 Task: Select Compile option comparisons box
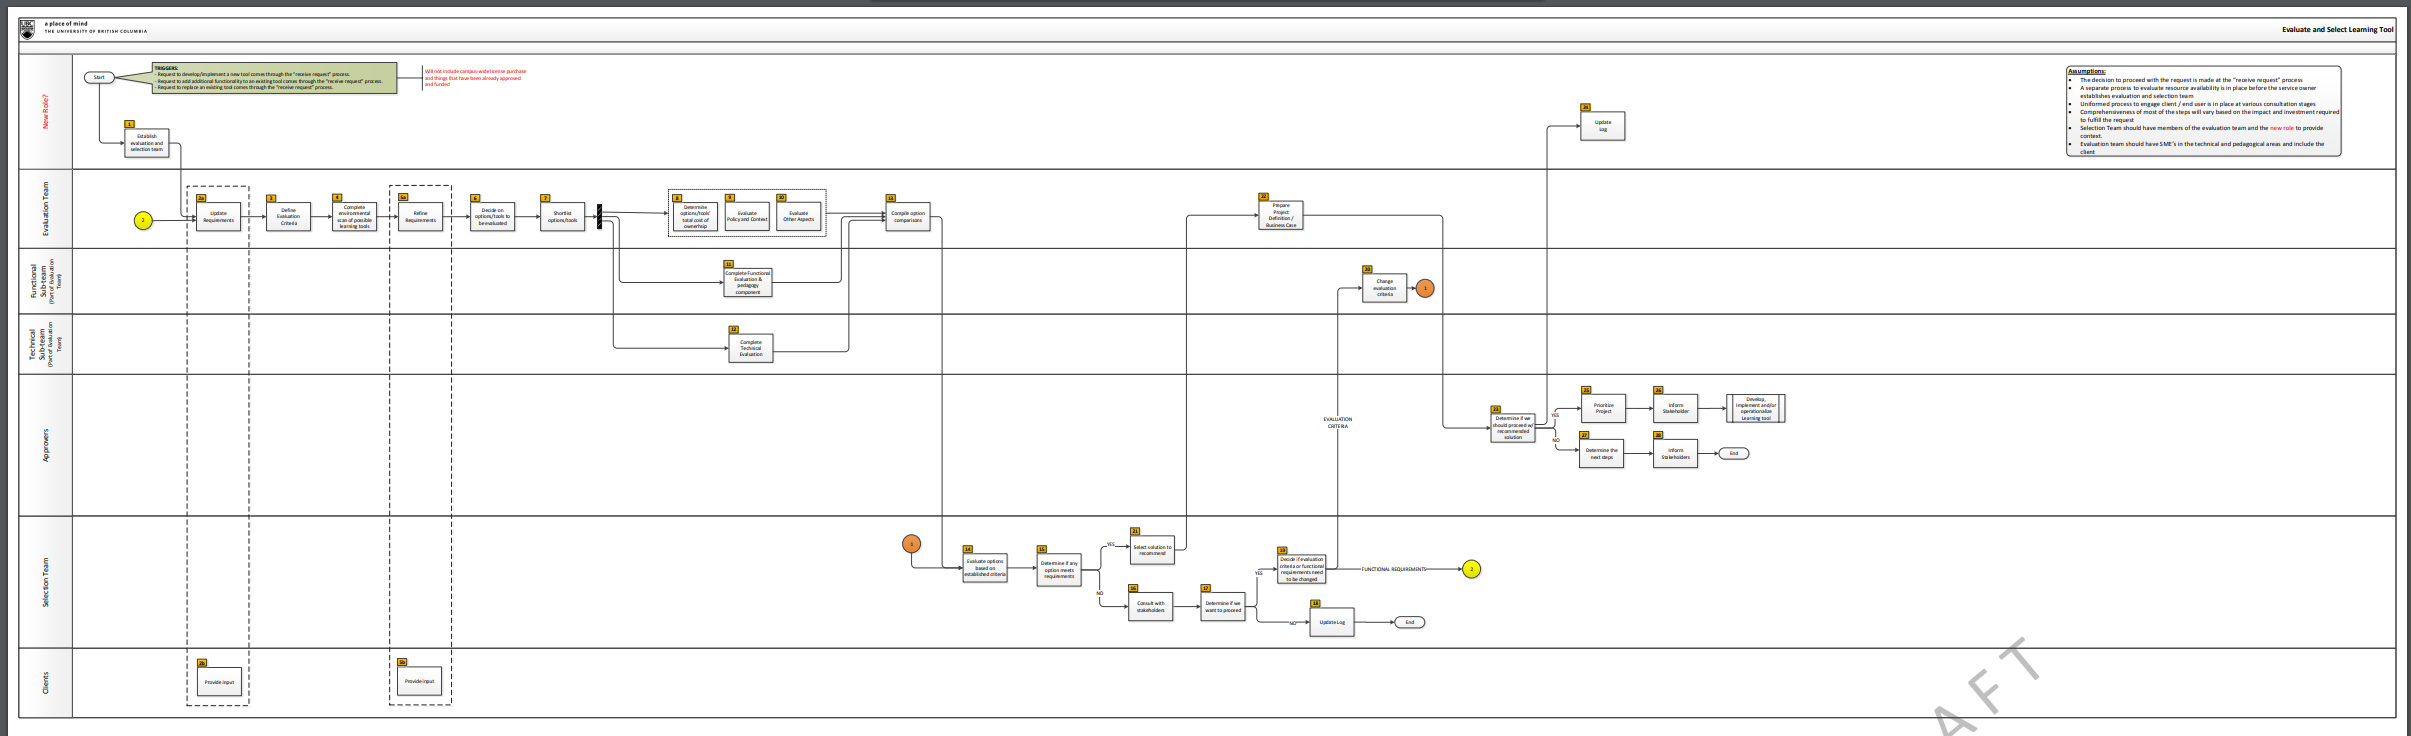click(908, 216)
